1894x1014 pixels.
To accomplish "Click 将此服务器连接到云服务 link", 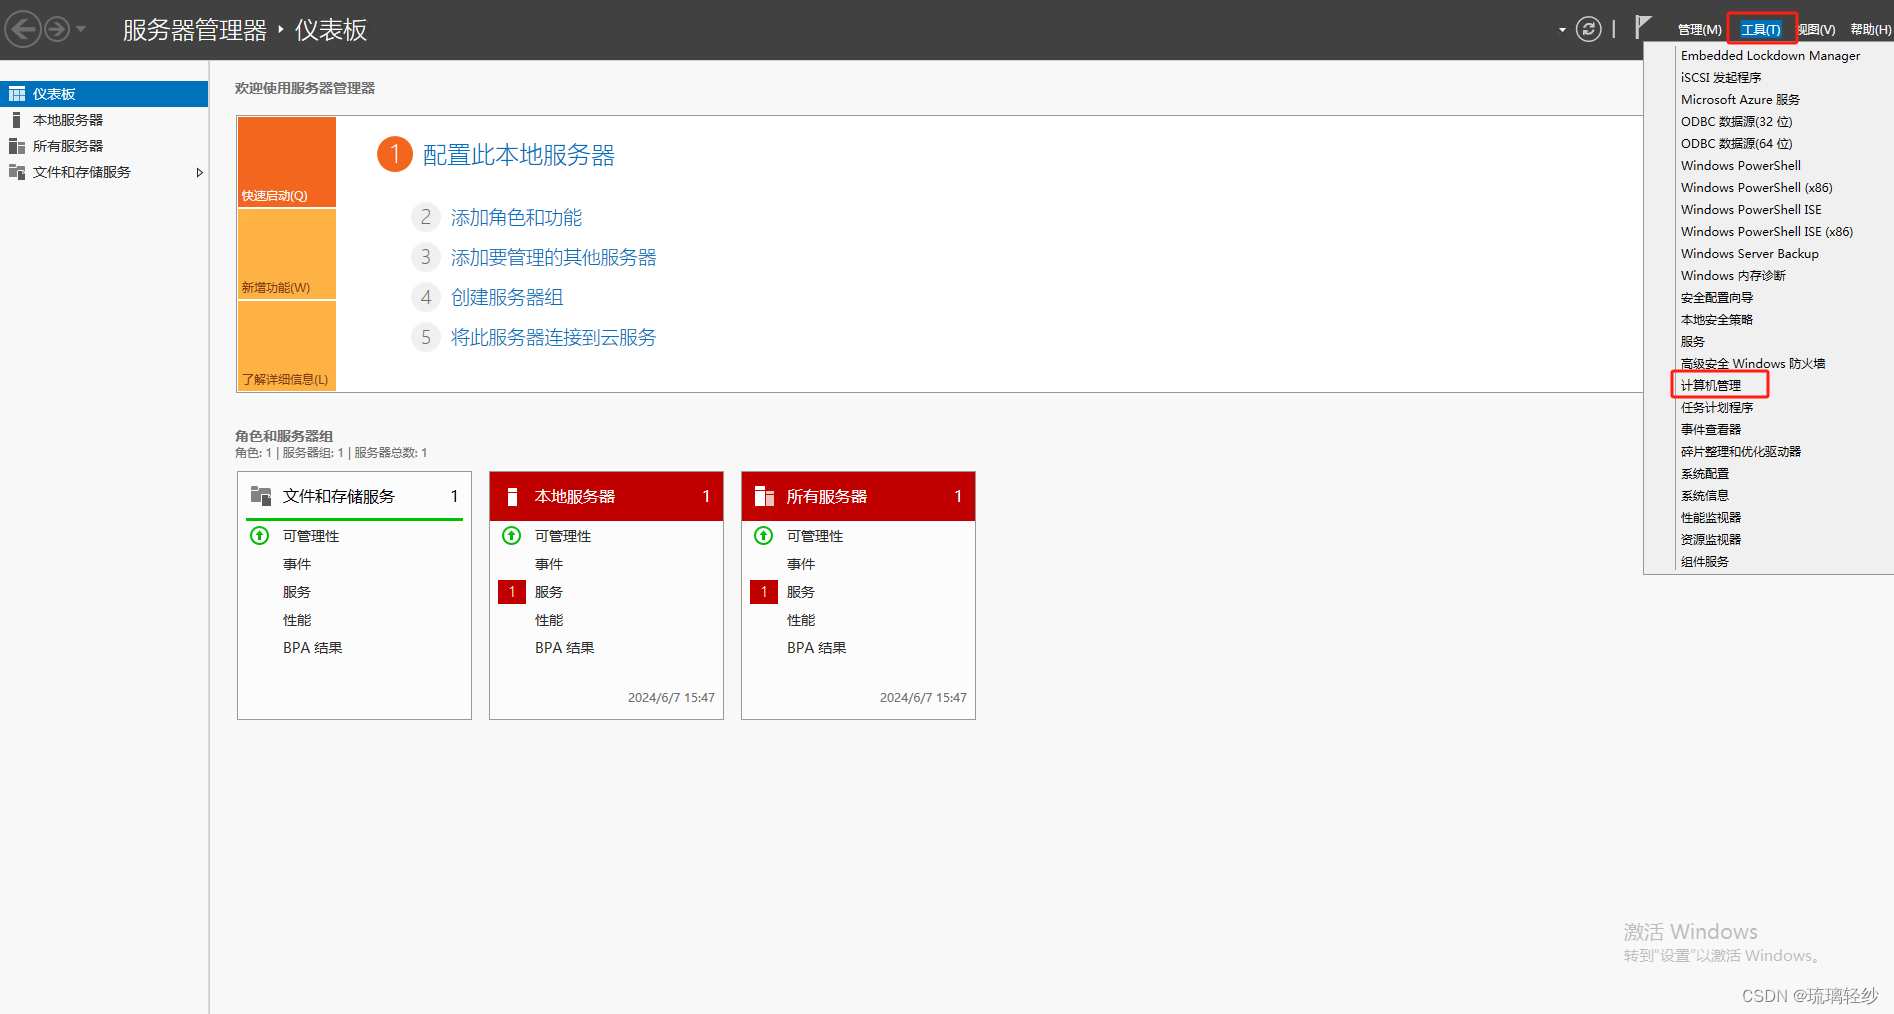I will [553, 337].
